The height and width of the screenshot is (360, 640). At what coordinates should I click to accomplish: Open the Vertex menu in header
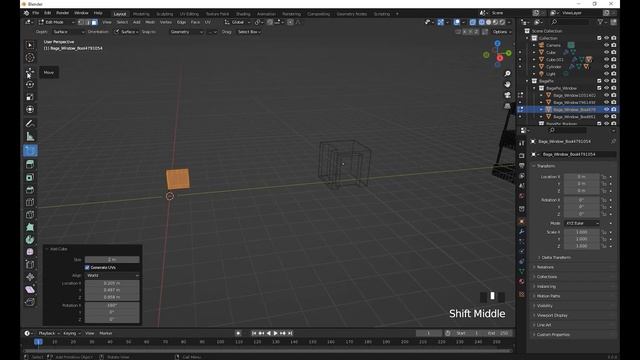(x=166, y=22)
